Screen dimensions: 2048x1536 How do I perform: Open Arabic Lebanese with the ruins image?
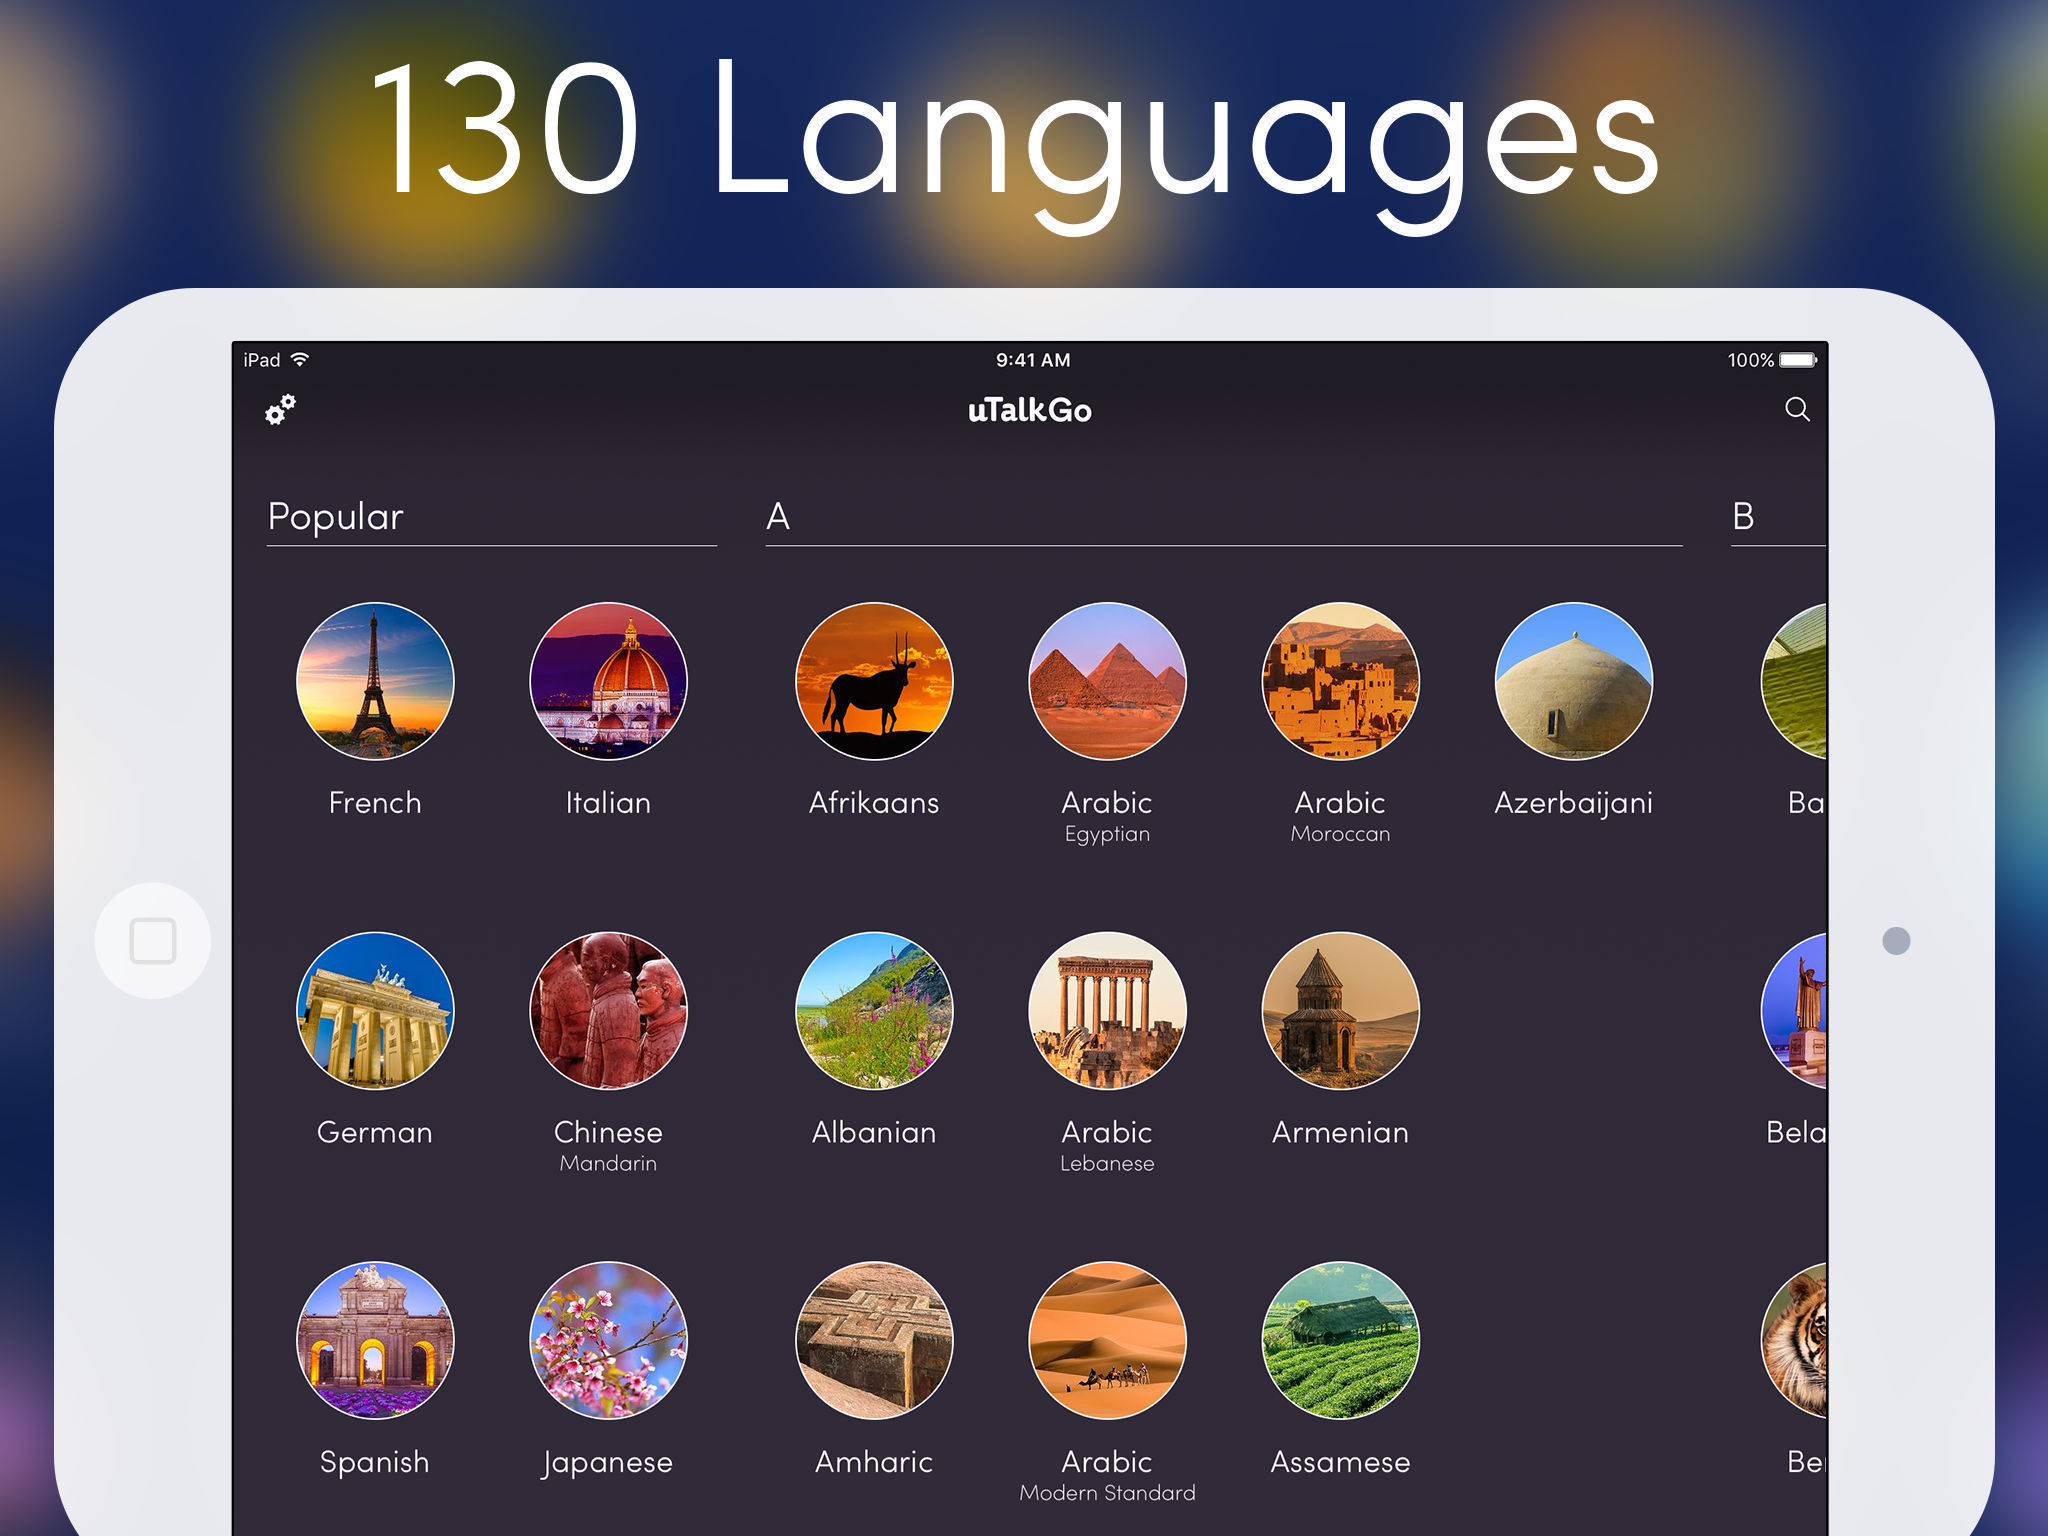pos(1107,1010)
